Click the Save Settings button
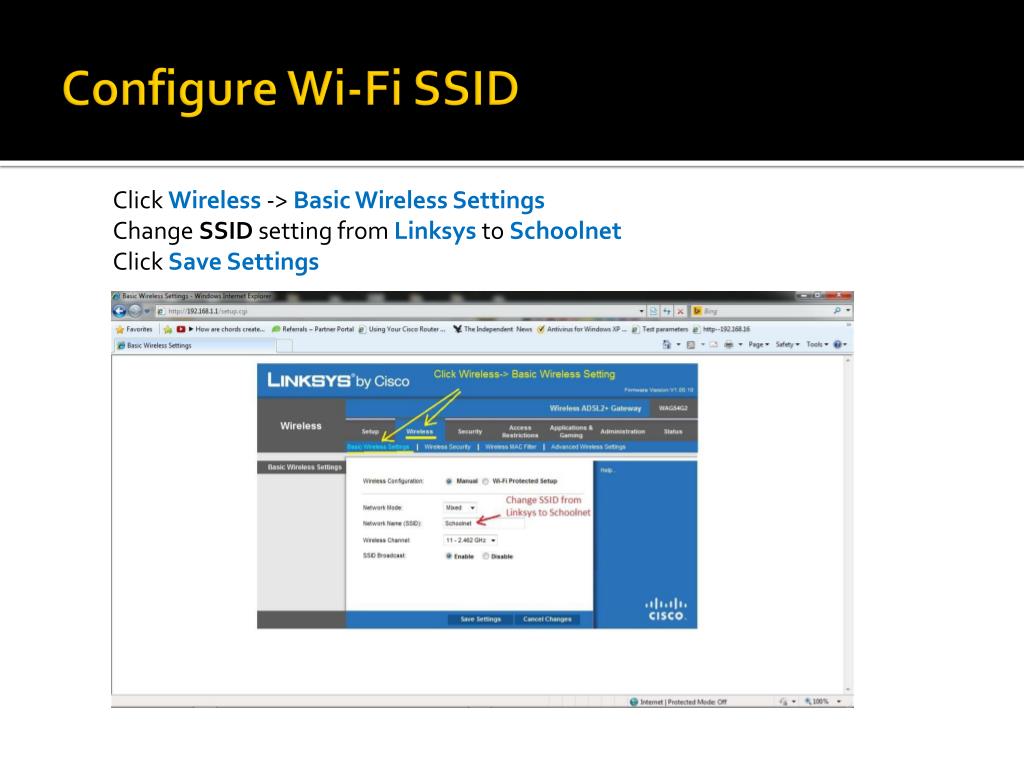This screenshot has width=1024, height=768. (480, 619)
